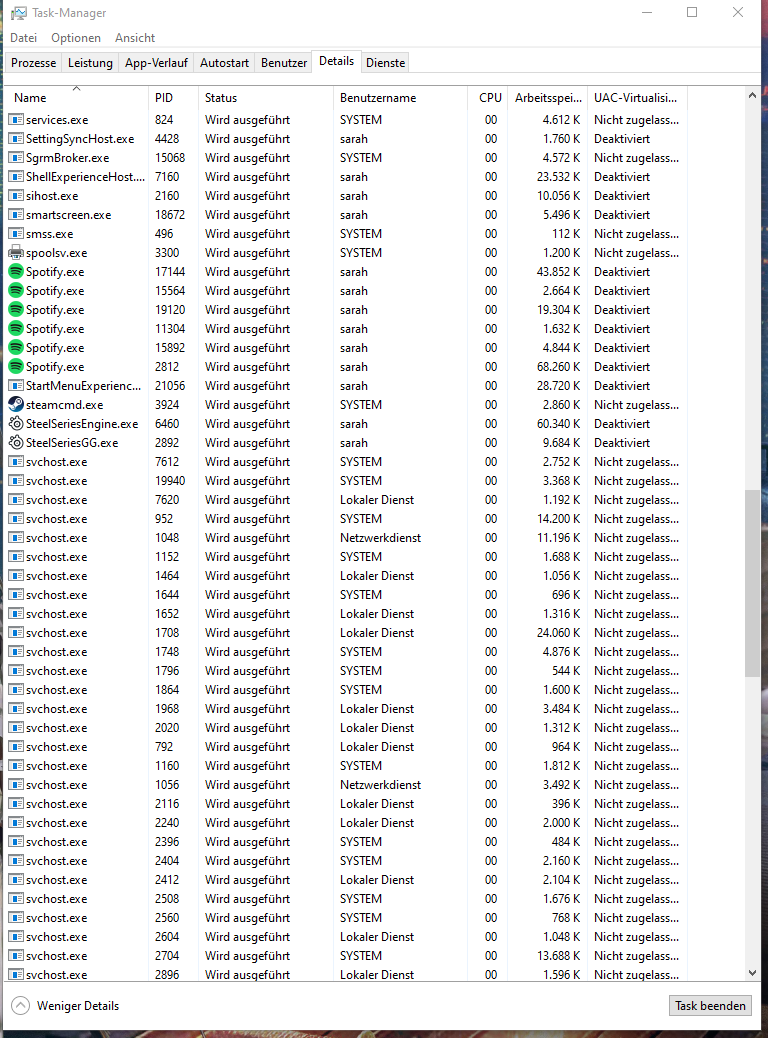
Task: Select svchost.exe row with PID 1864
Action: click(346, 690)
